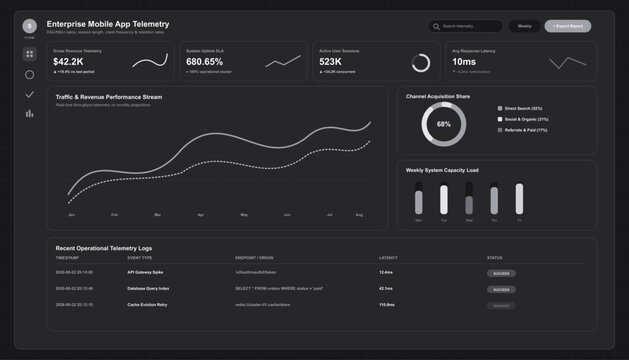Open the checkmark tasks icon in sidebar
The width and height of the screenshot is (629, 360).
pos(29,94)
